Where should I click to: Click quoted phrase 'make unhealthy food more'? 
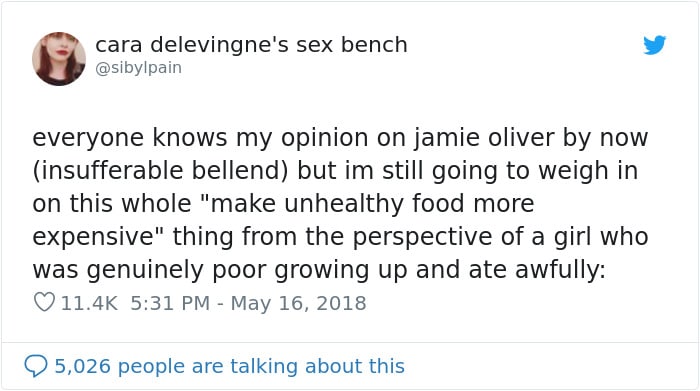click(371, 204)
